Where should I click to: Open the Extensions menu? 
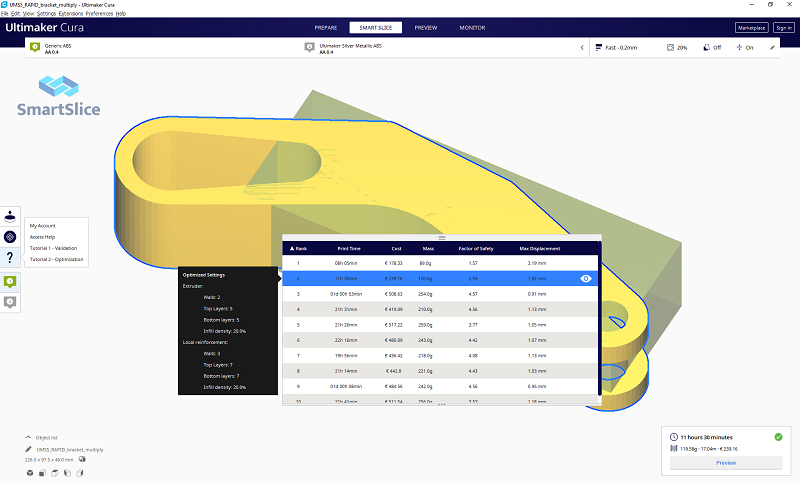tap(71, 13)
